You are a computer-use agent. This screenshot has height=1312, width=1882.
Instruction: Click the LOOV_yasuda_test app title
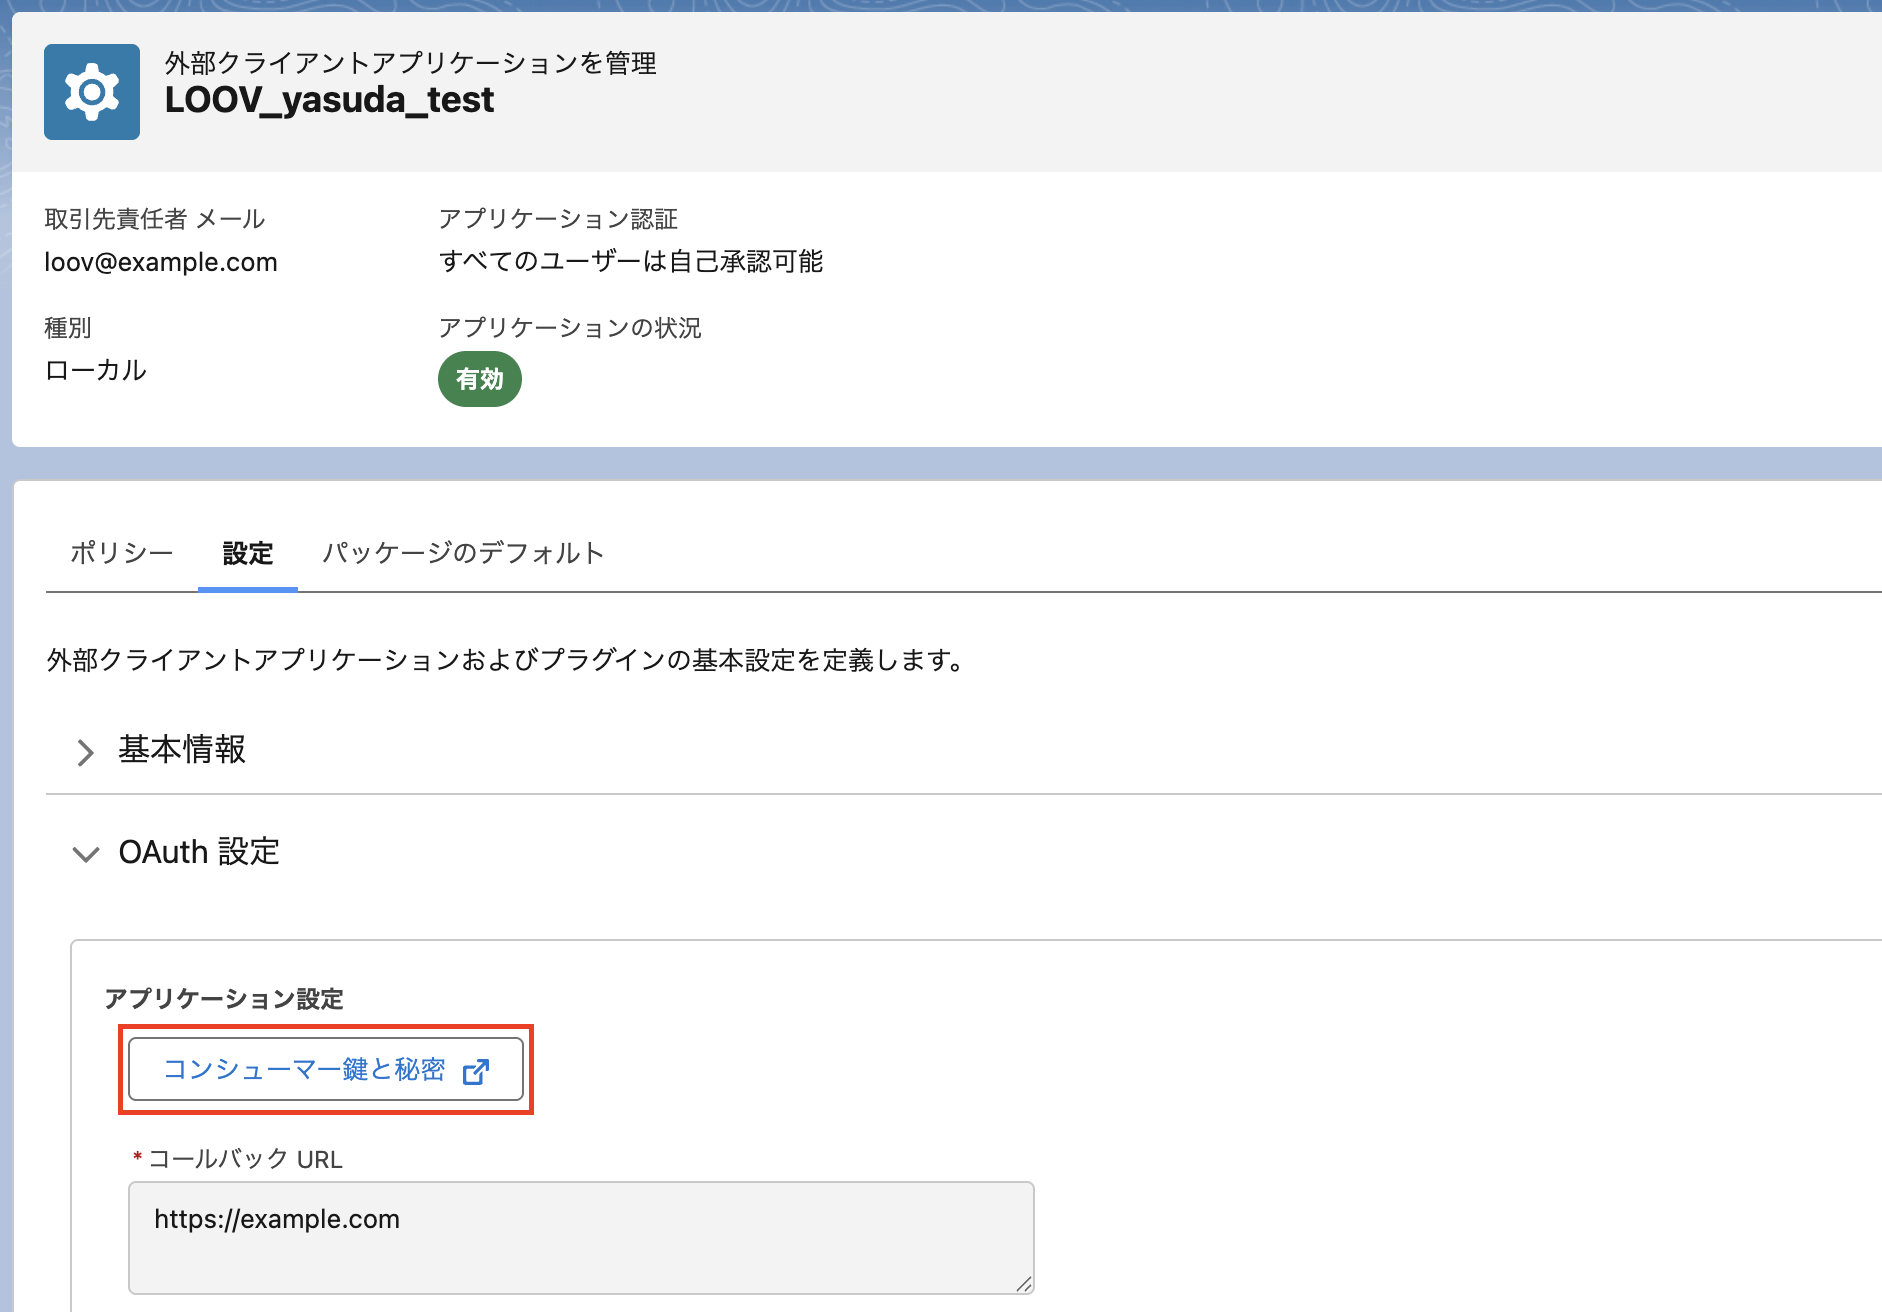329,100
